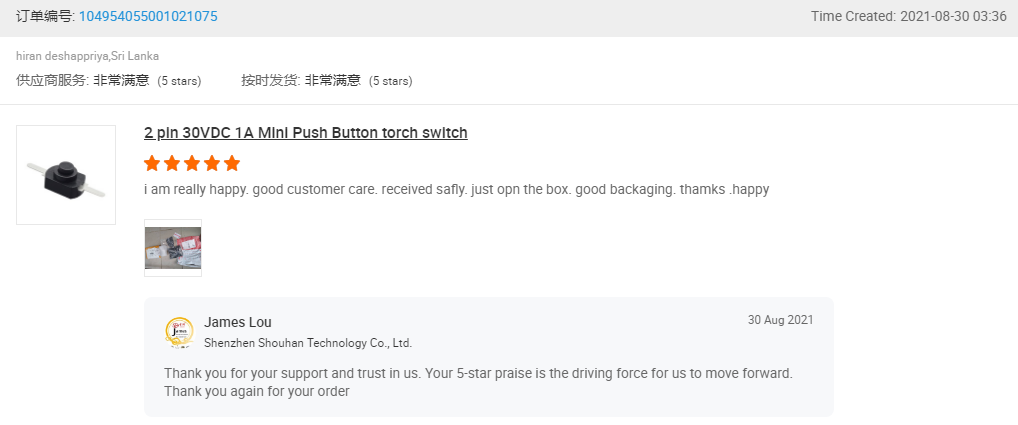Click the fourth orange rating star
The image size is (1018, 425).
[x=212, y=163]
